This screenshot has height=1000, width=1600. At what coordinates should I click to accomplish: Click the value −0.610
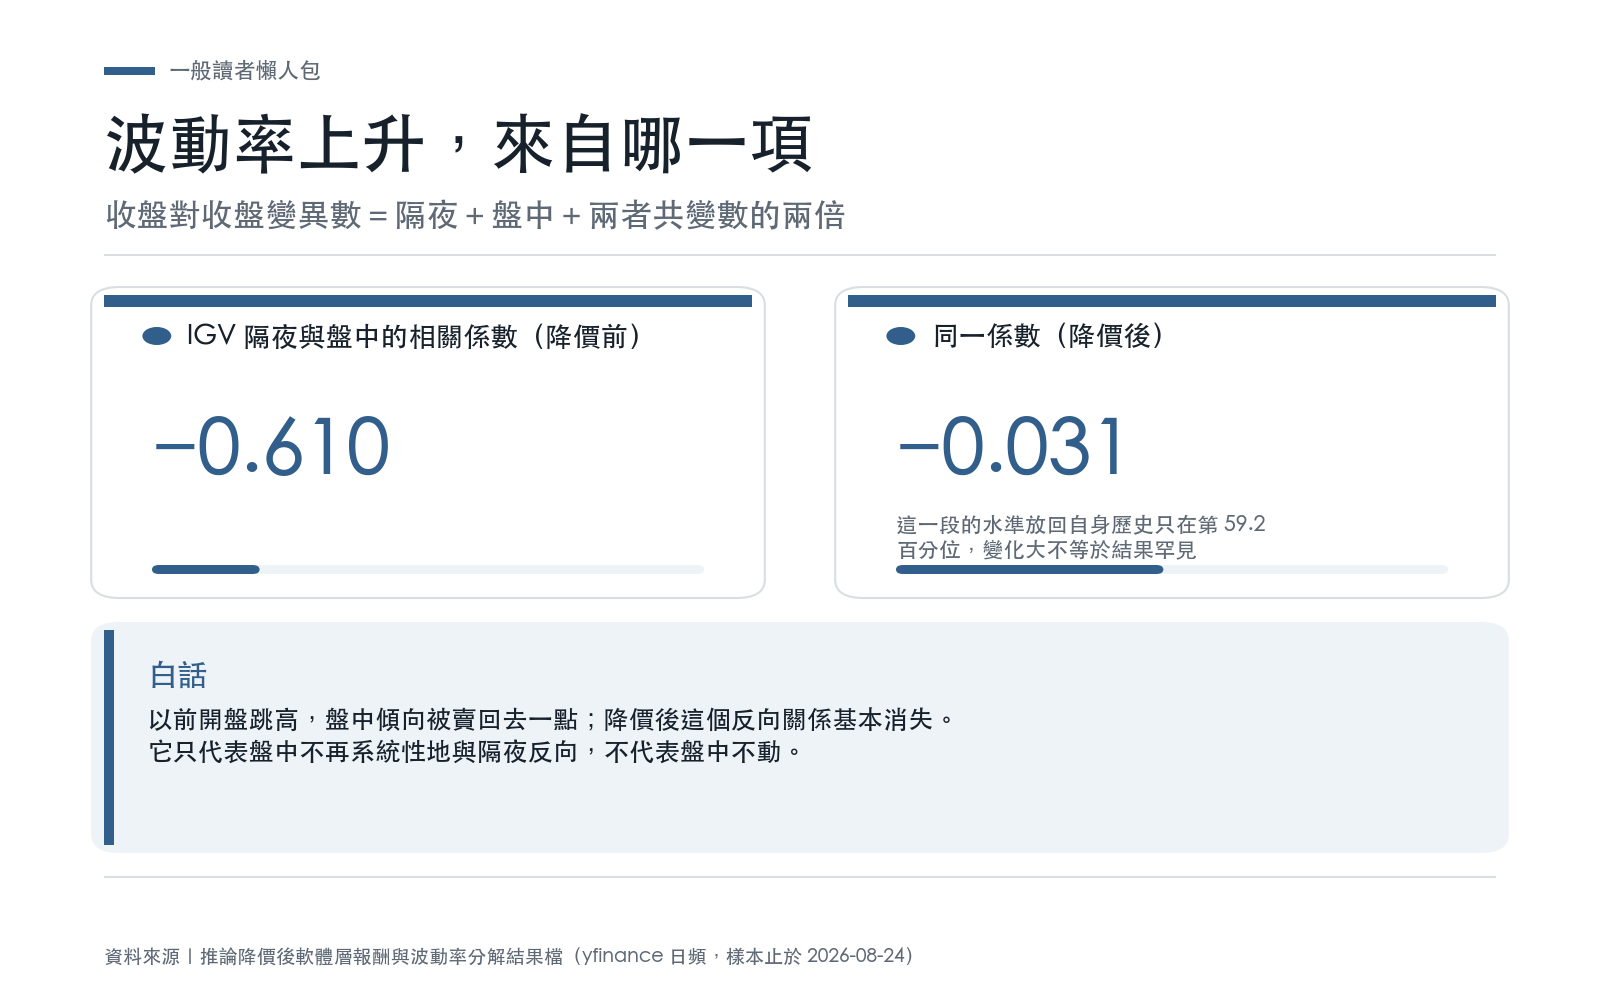pyautogui.click(x=272, y=446)
